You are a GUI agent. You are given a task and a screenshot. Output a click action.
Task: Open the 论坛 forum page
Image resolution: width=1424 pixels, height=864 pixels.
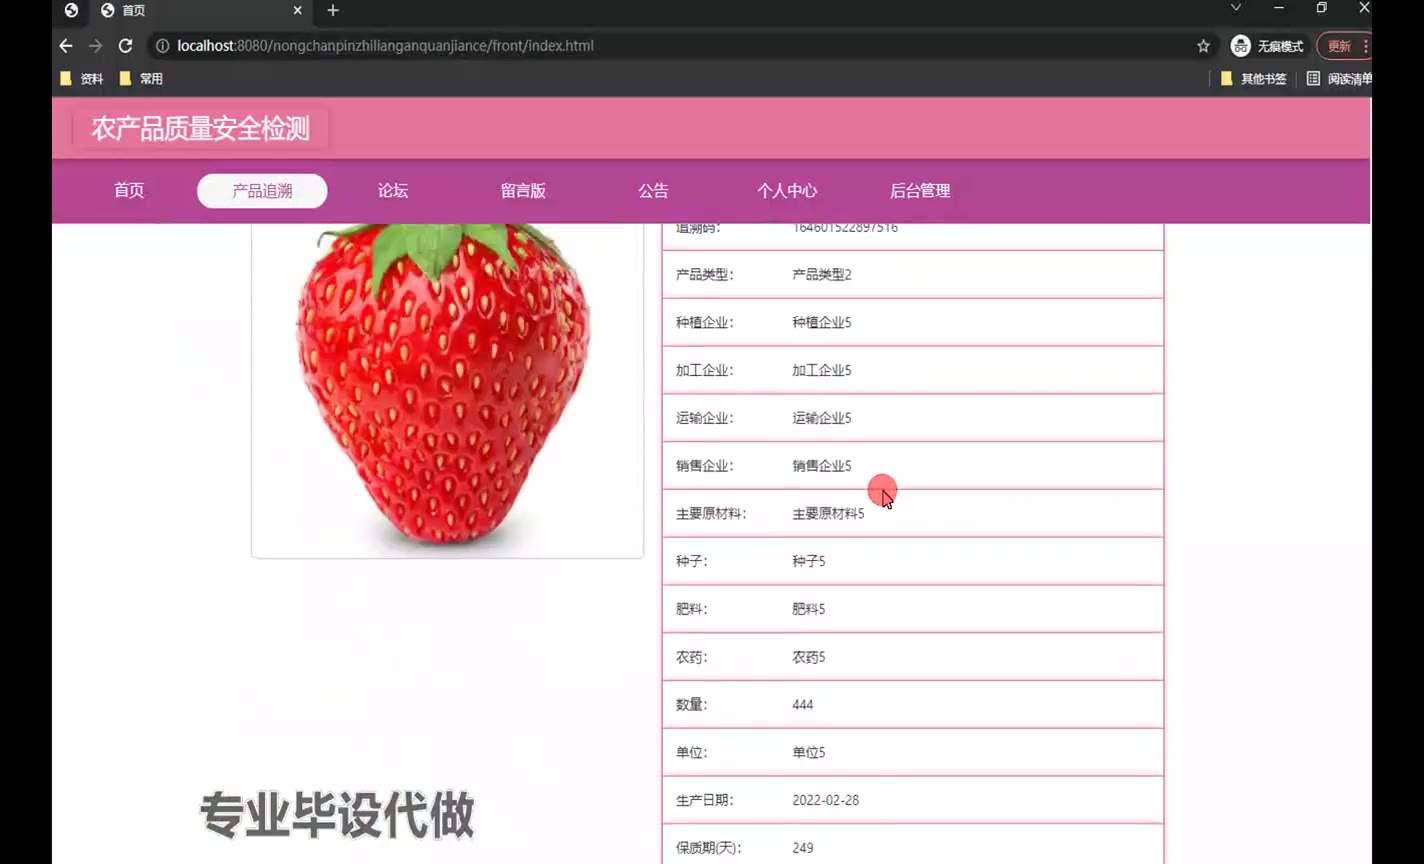point(393,191)
